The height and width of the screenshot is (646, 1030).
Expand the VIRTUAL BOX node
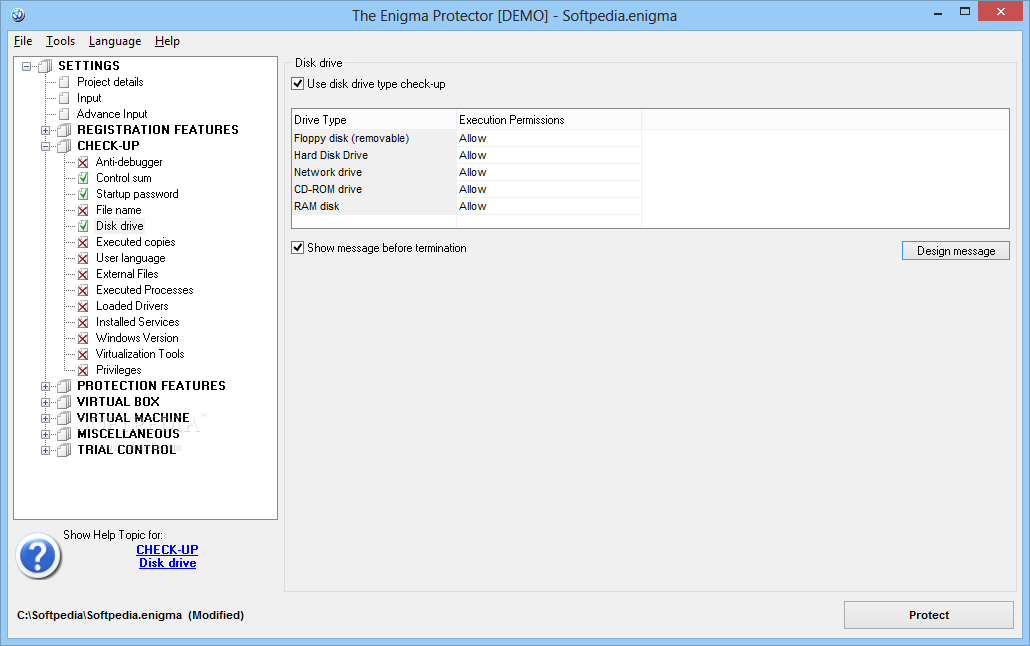(x=45, y=402)
